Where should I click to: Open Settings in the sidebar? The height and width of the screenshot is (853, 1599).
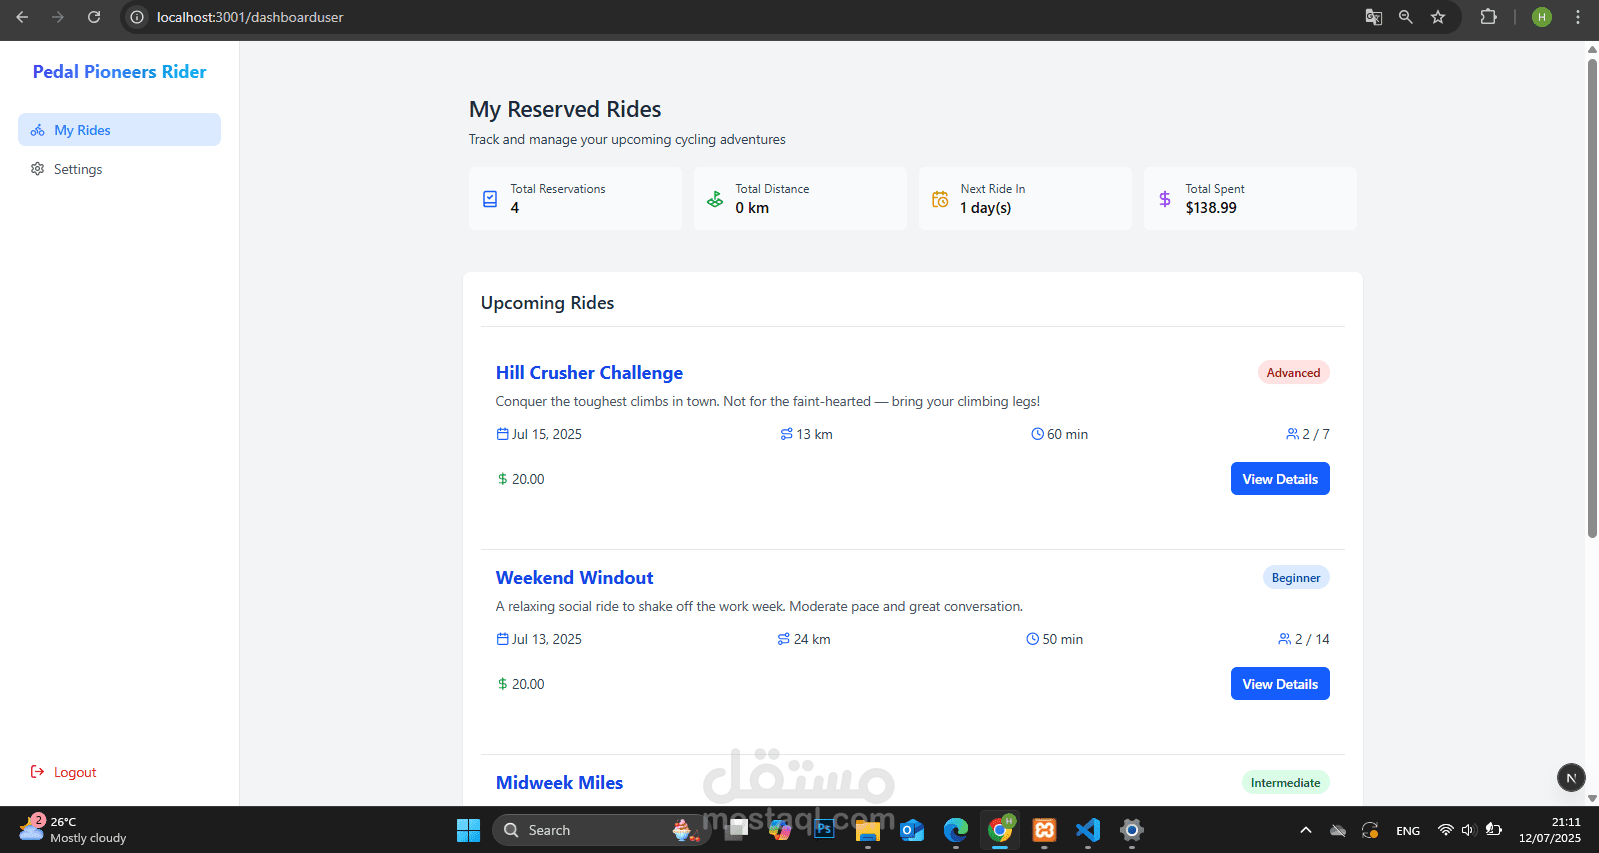pos(119,169)
